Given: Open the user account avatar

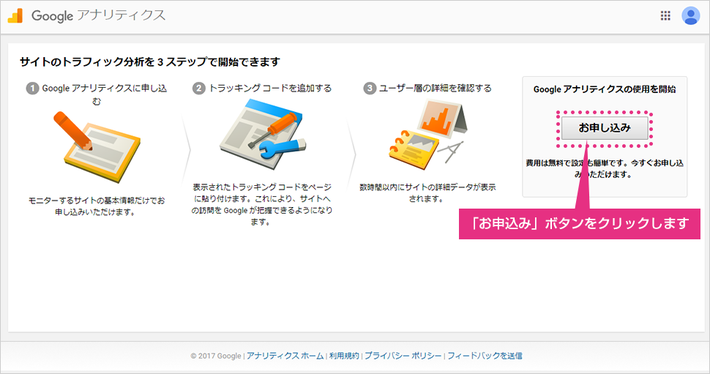Looking at the screenshot, I should pos(691,16).
